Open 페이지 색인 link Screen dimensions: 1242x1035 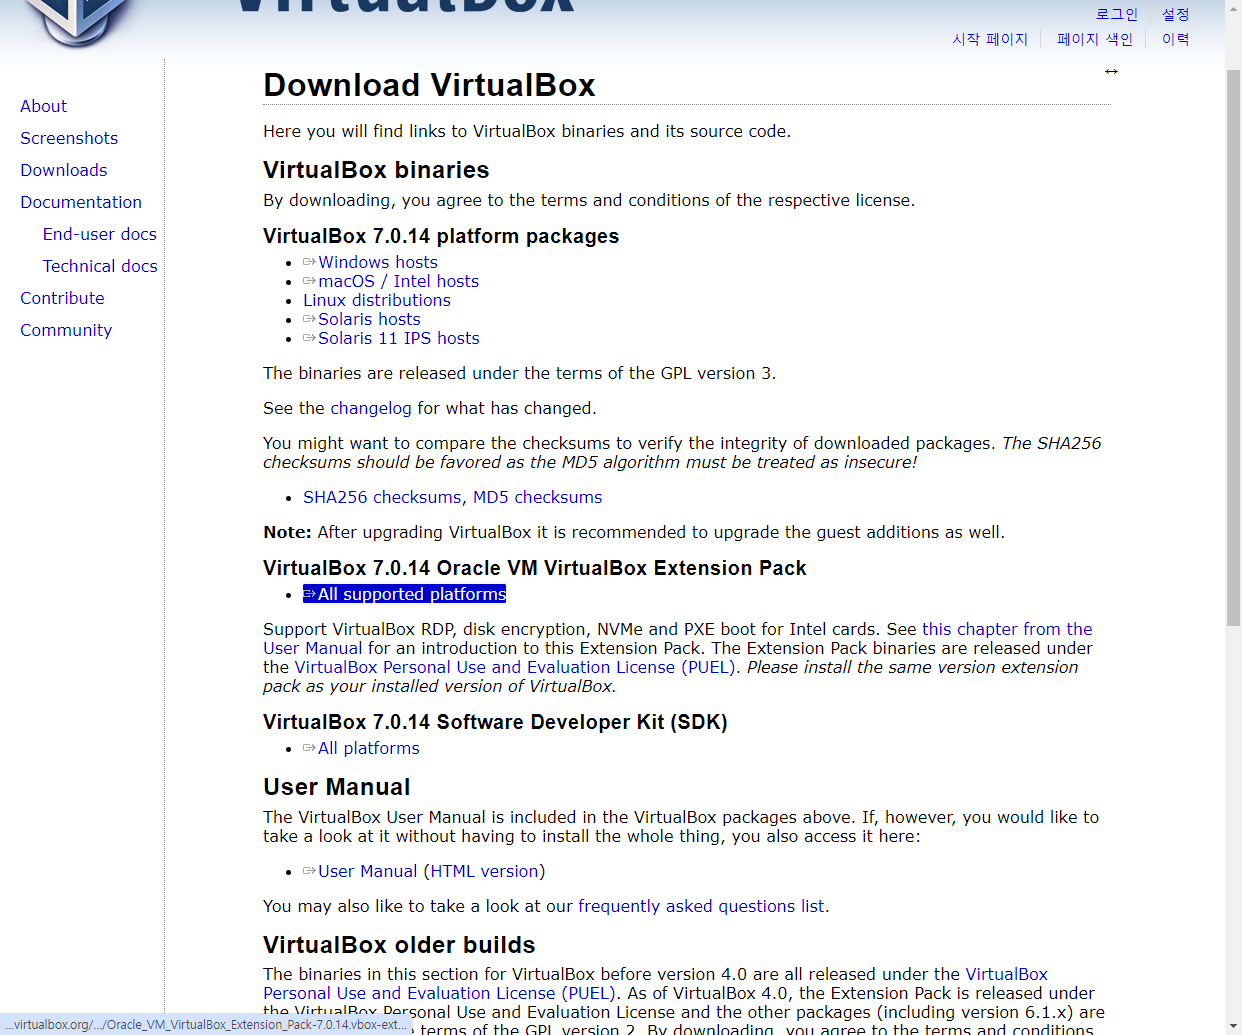tap(1095, 39)
